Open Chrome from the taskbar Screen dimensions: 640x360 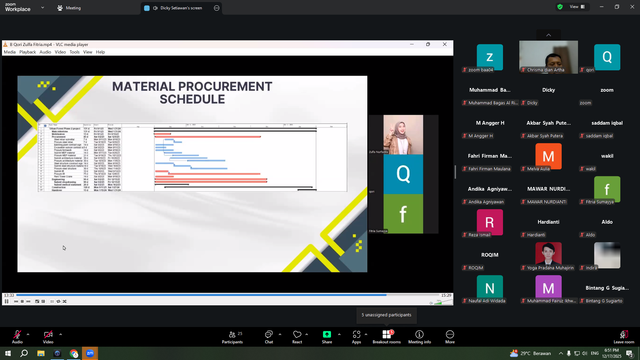coord(73,353)
